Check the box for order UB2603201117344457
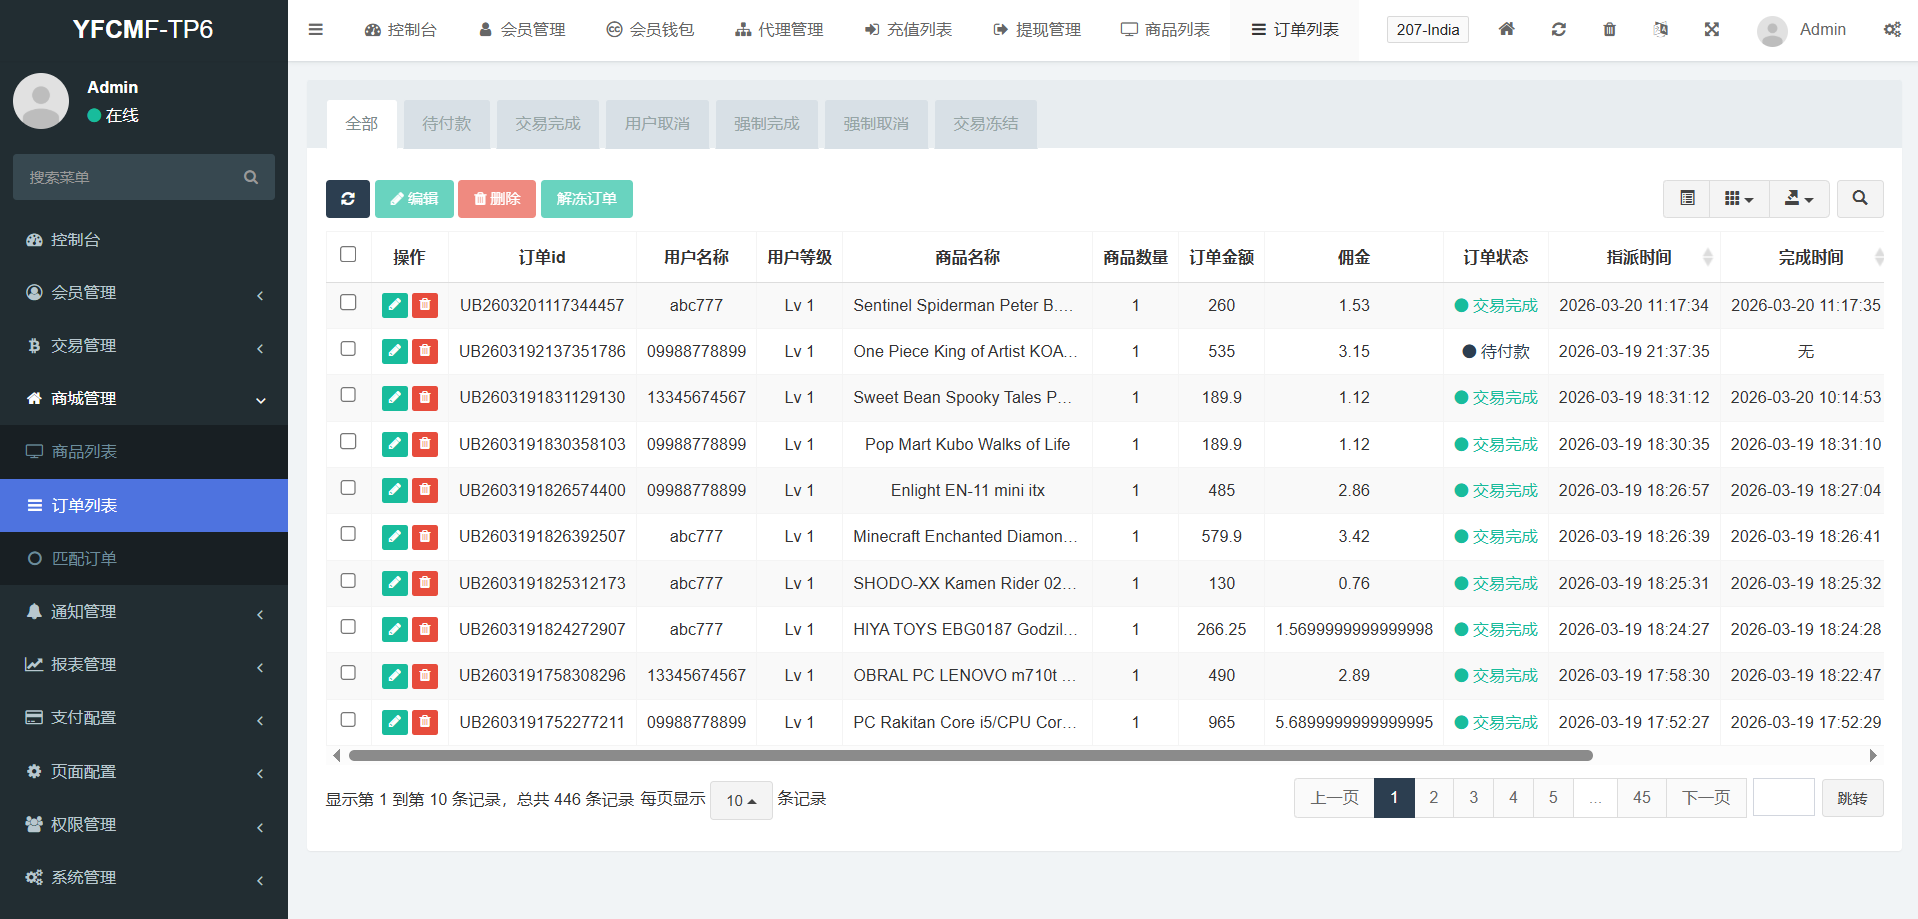 tap(348, 302)
